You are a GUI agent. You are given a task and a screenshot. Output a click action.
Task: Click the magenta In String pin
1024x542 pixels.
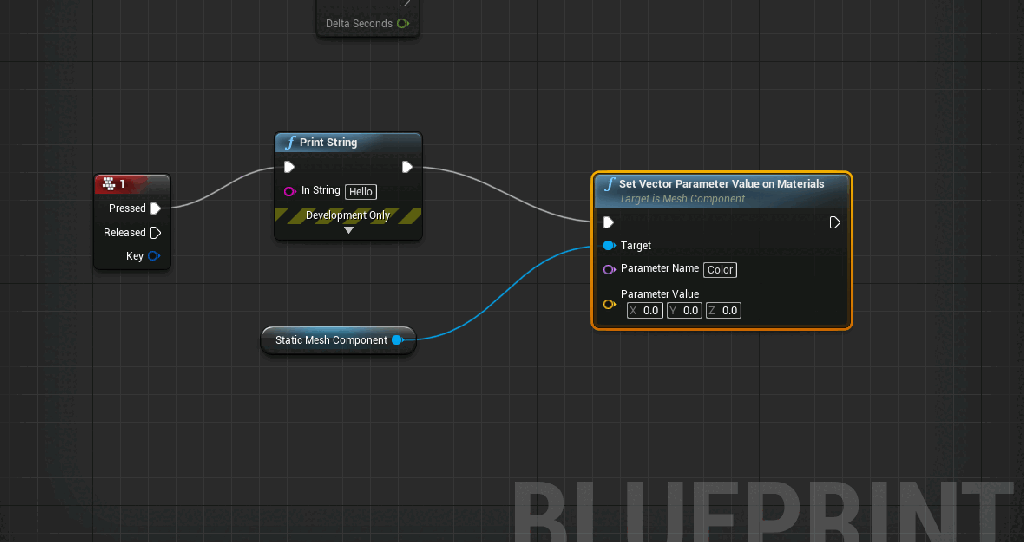(x=289, y=191)
